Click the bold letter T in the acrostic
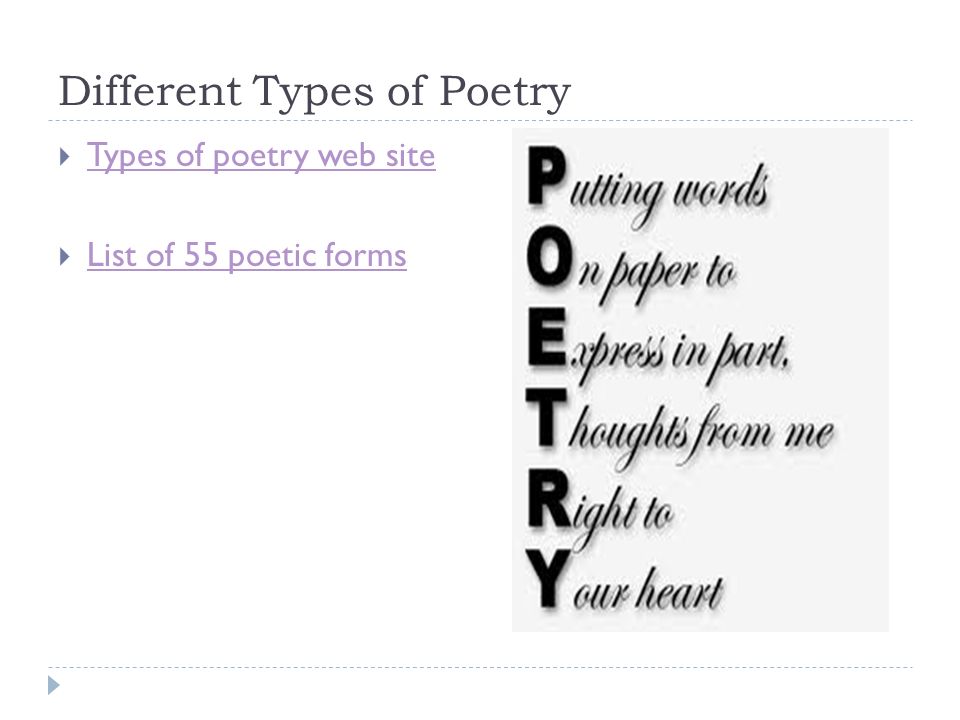The width and height of the screenshot is (960, 720). [x=546, y=419]
